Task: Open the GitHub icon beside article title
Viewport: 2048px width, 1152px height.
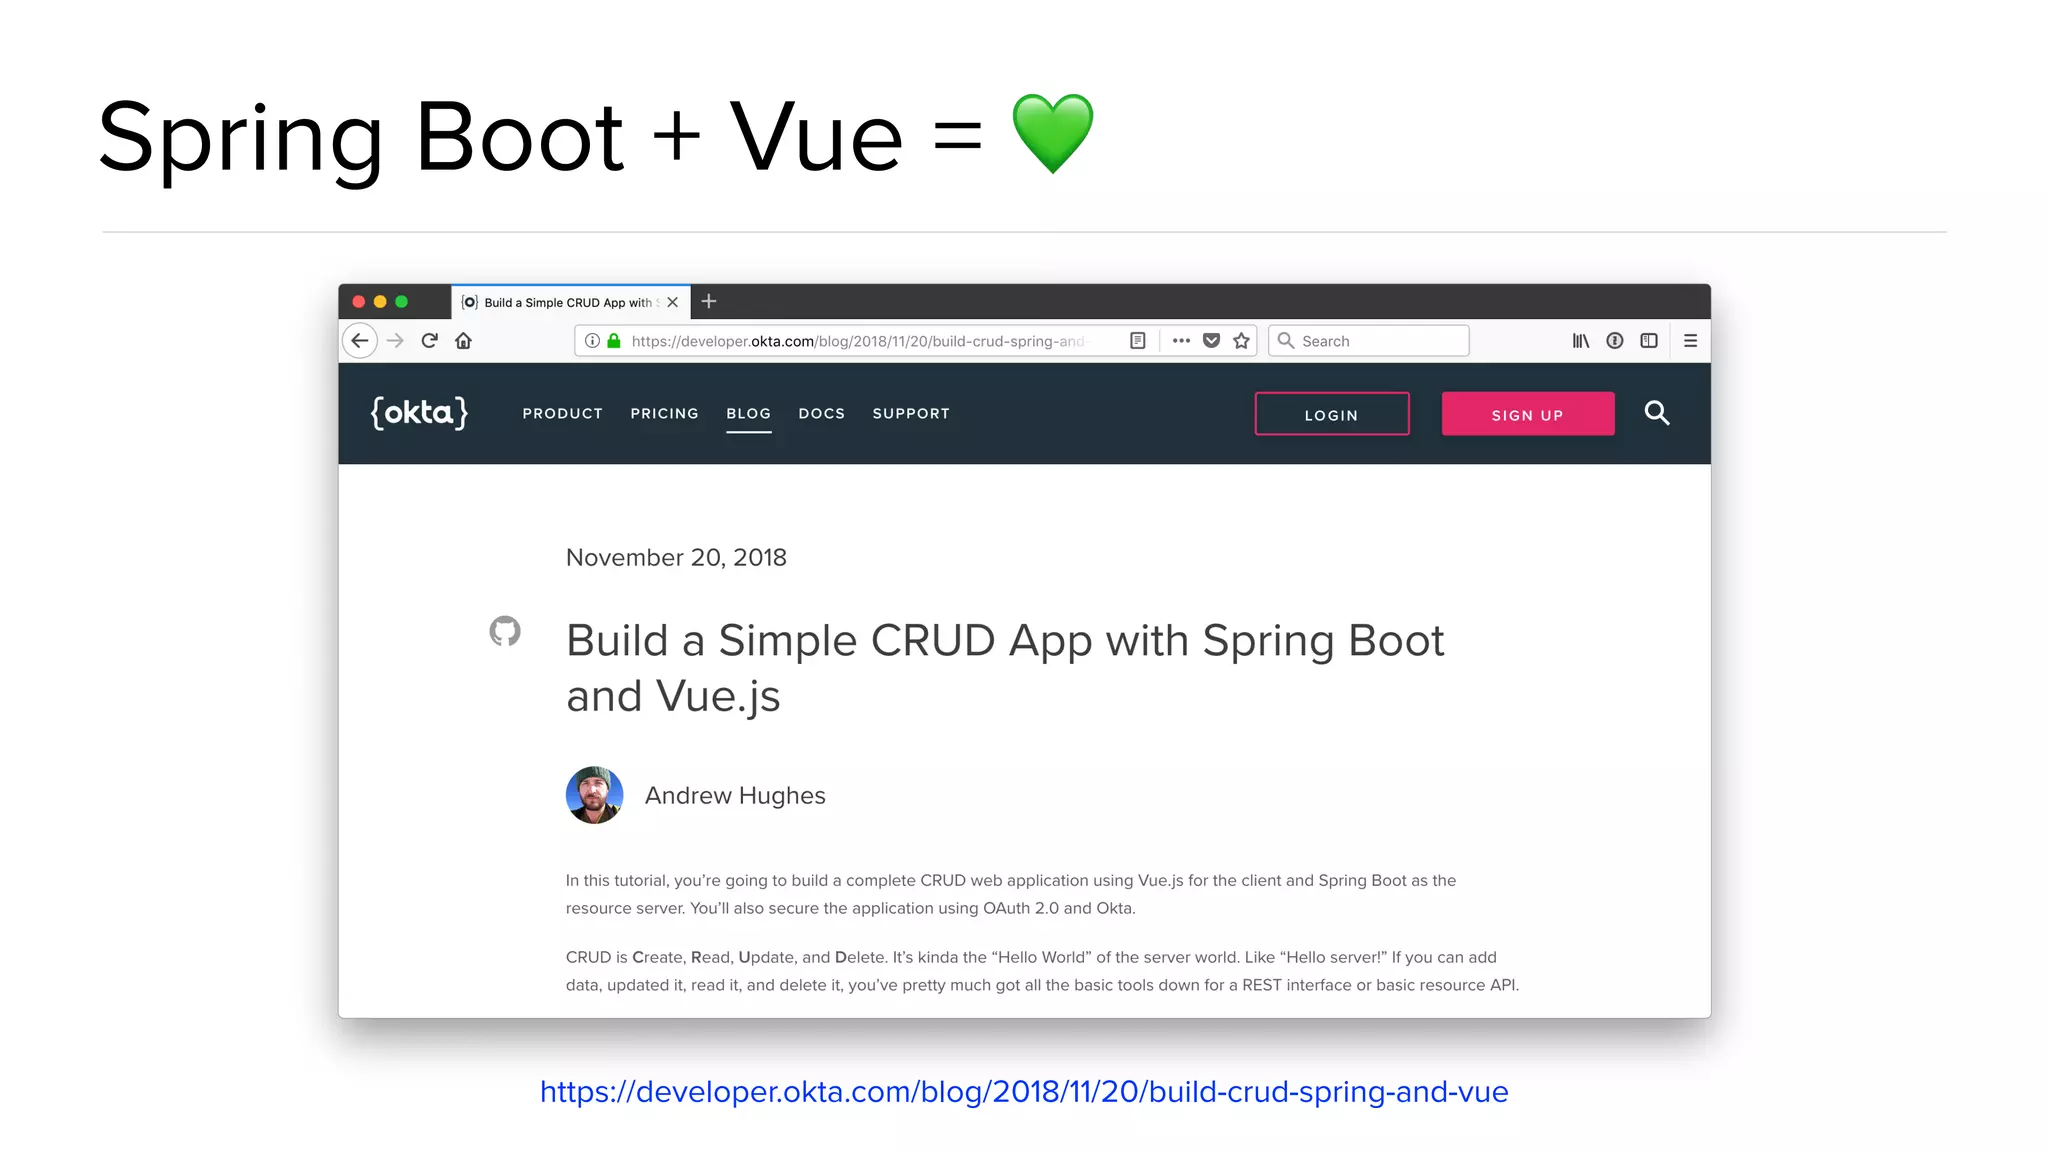Action: click(505, 631)
